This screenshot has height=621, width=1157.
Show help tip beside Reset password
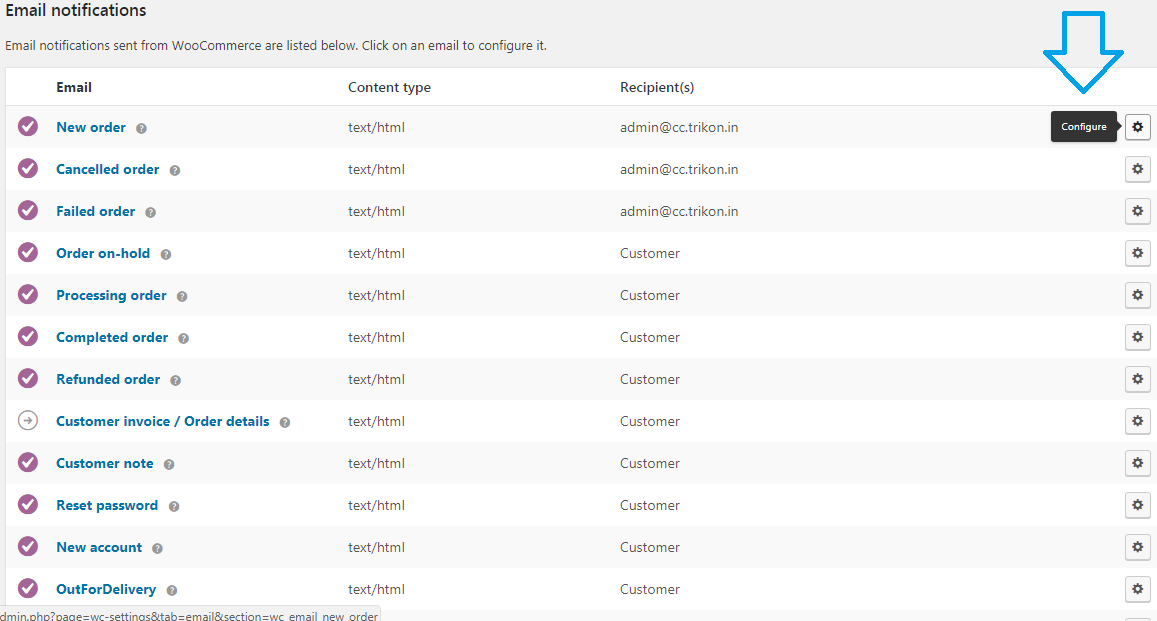[174, 507]
